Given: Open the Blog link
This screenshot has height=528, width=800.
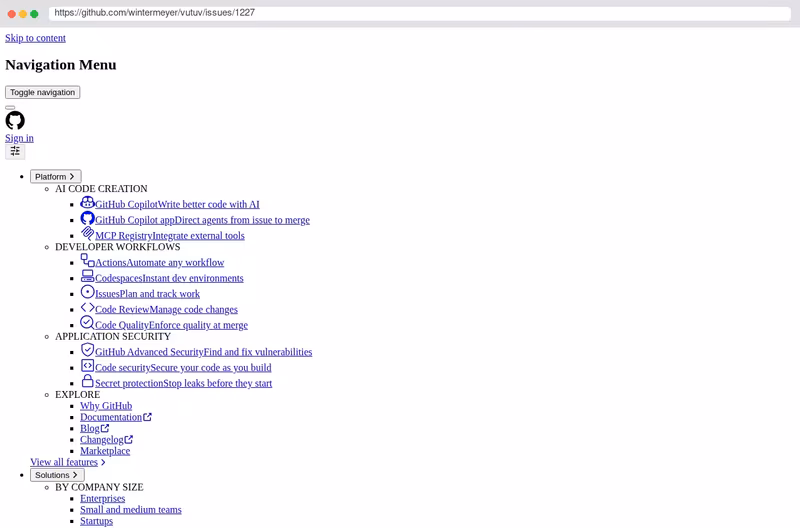Looking at the screenshot, I should 89,428.
